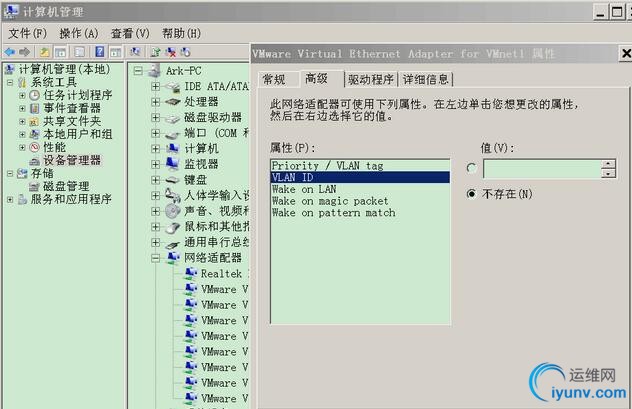Image resolution: width=632 pixels, height=409 pixels.
Task: Click the 值(V) input field
Action: coord(543,169)
